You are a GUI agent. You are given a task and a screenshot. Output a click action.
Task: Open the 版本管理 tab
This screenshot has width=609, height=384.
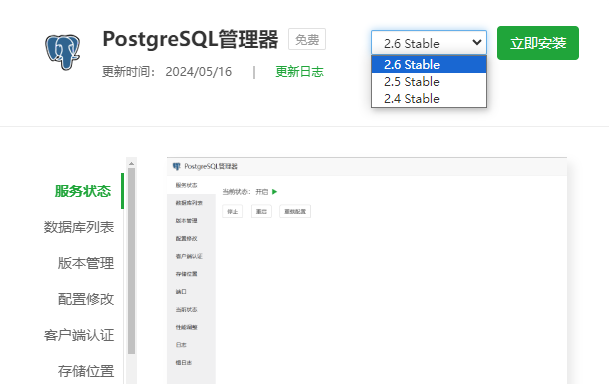pos(86,263)
